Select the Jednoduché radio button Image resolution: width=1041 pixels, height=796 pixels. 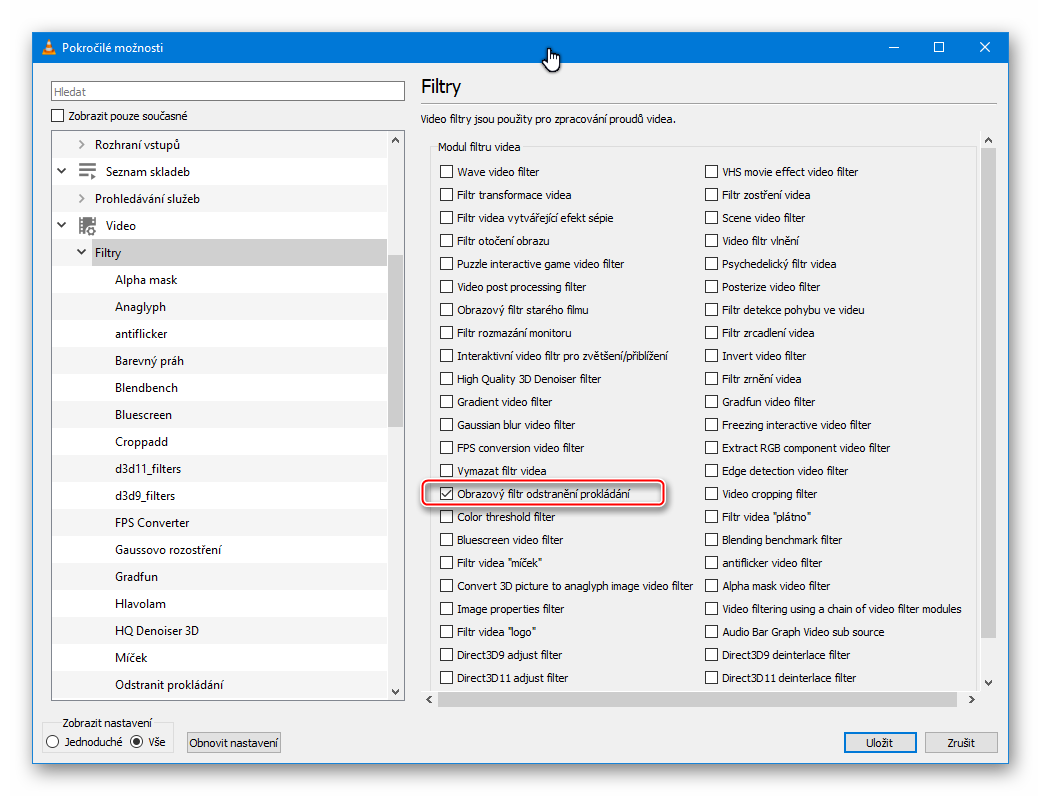[53, 742]
